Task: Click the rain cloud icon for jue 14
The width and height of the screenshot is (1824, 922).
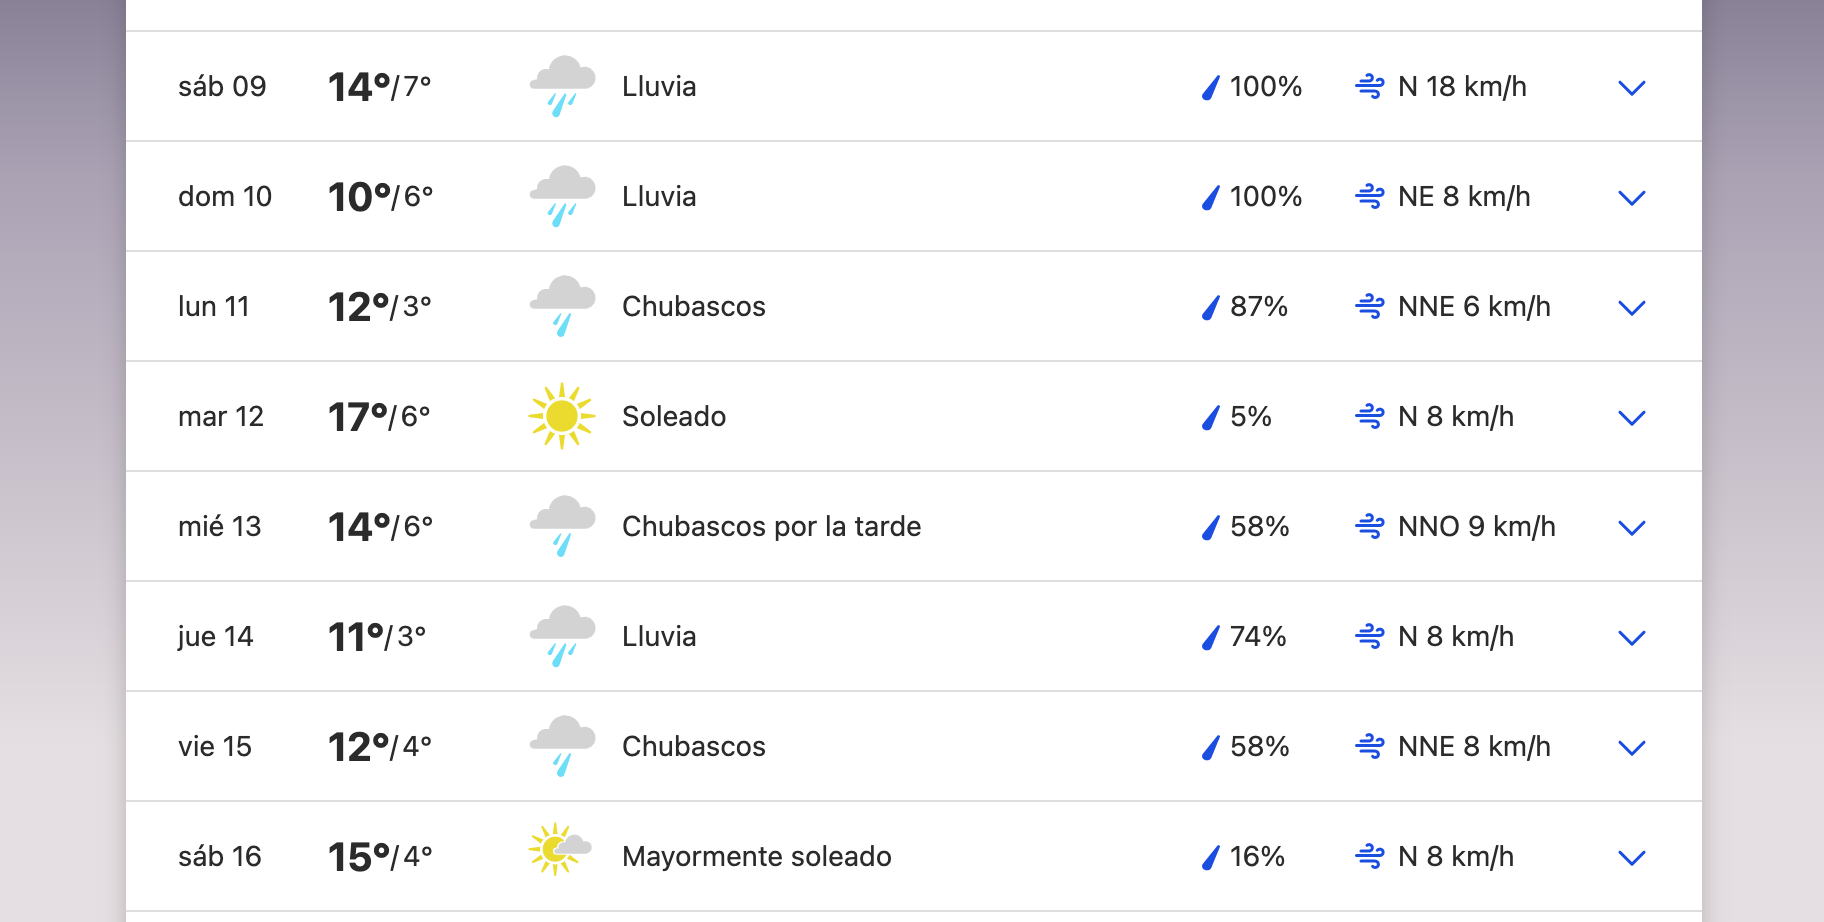Action: [x=562, y=636]
